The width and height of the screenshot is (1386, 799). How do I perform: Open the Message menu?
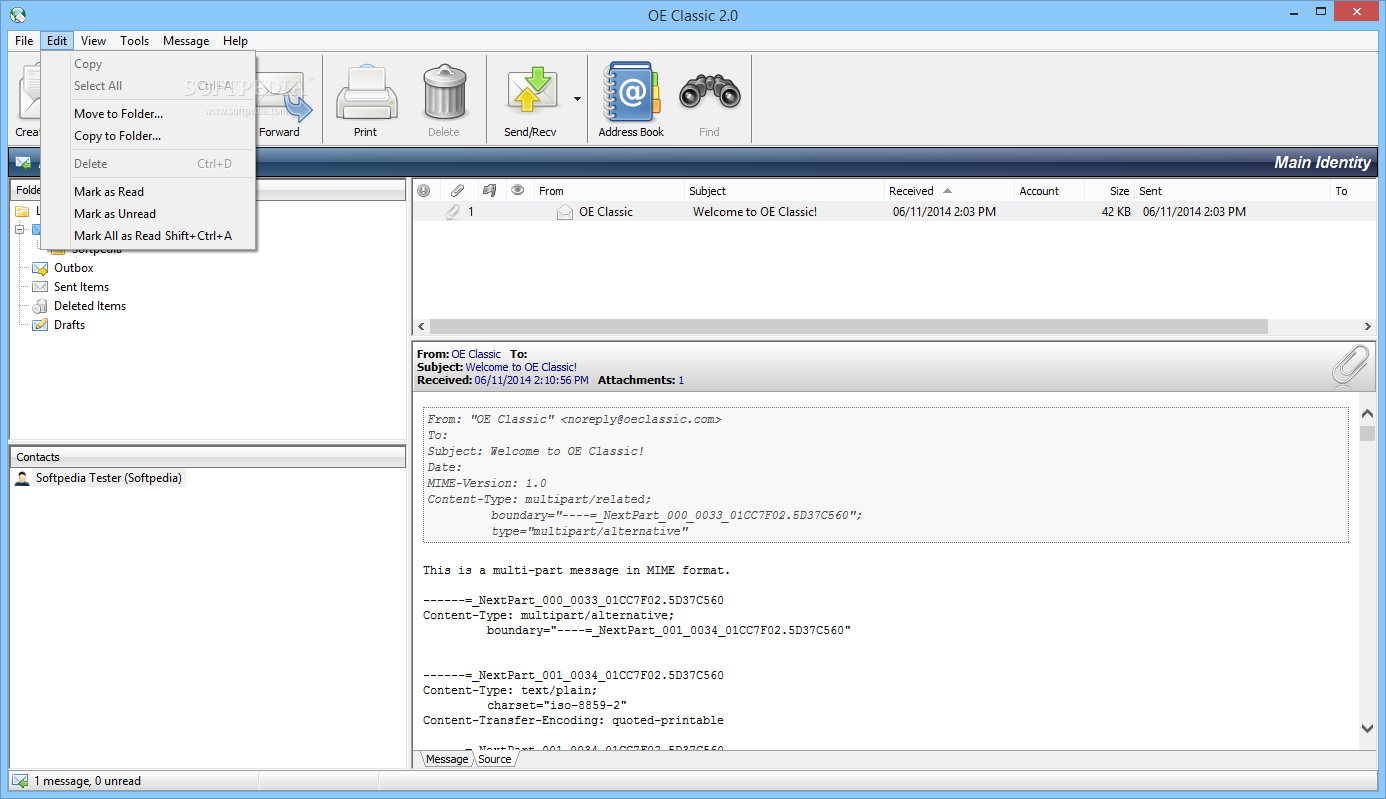coord(186,41)
